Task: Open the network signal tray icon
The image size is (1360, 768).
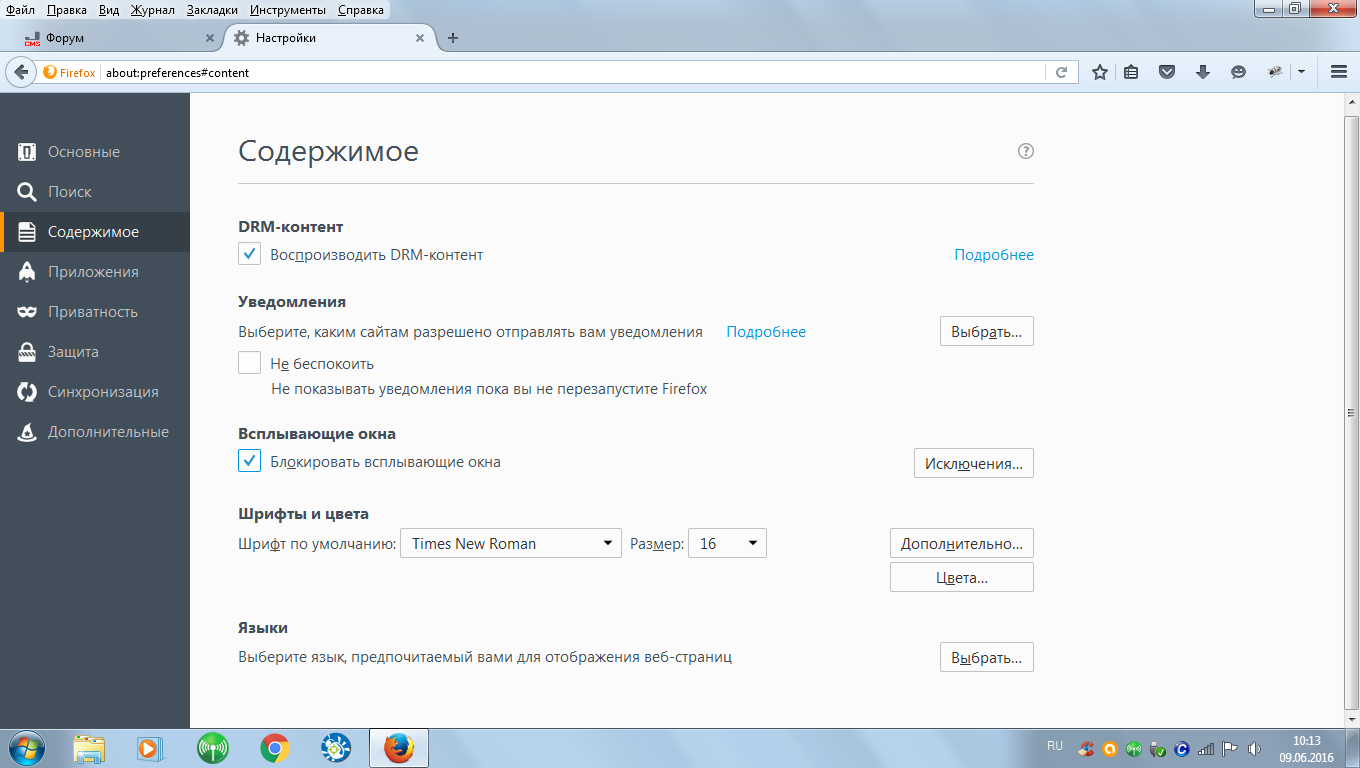Action: (x=1205, y=748)
